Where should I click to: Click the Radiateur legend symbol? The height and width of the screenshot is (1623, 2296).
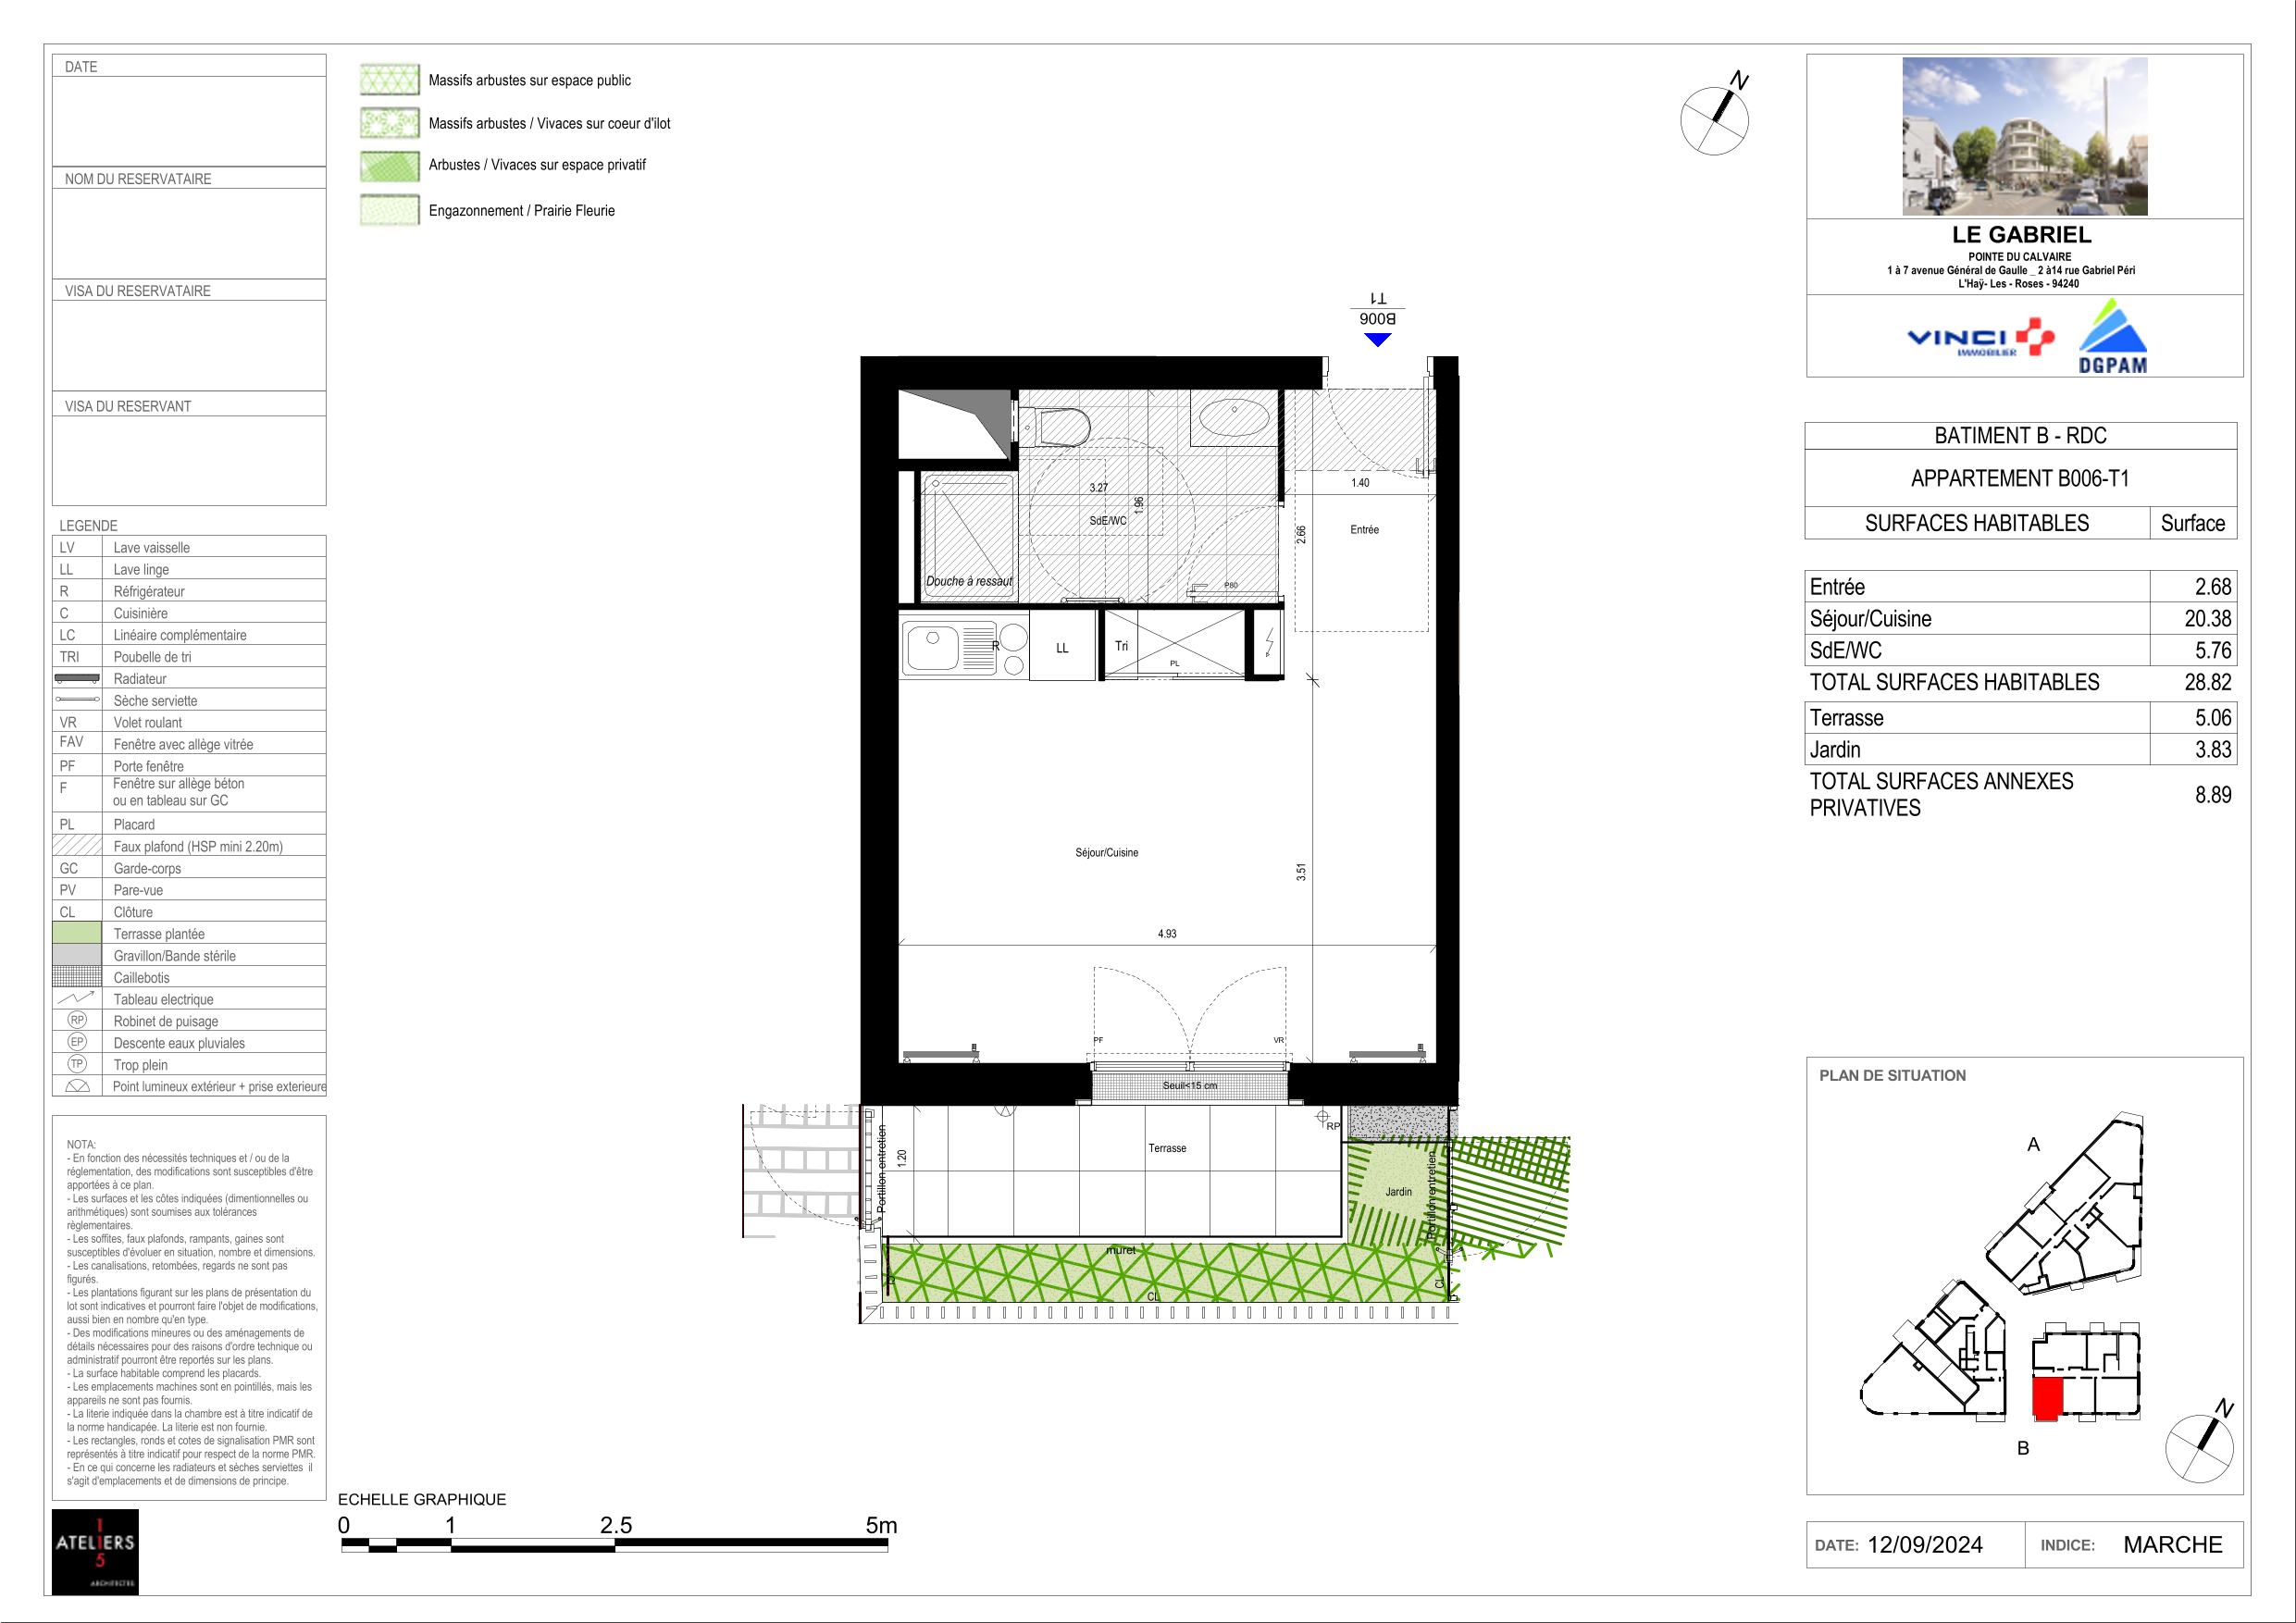[77, 678]
